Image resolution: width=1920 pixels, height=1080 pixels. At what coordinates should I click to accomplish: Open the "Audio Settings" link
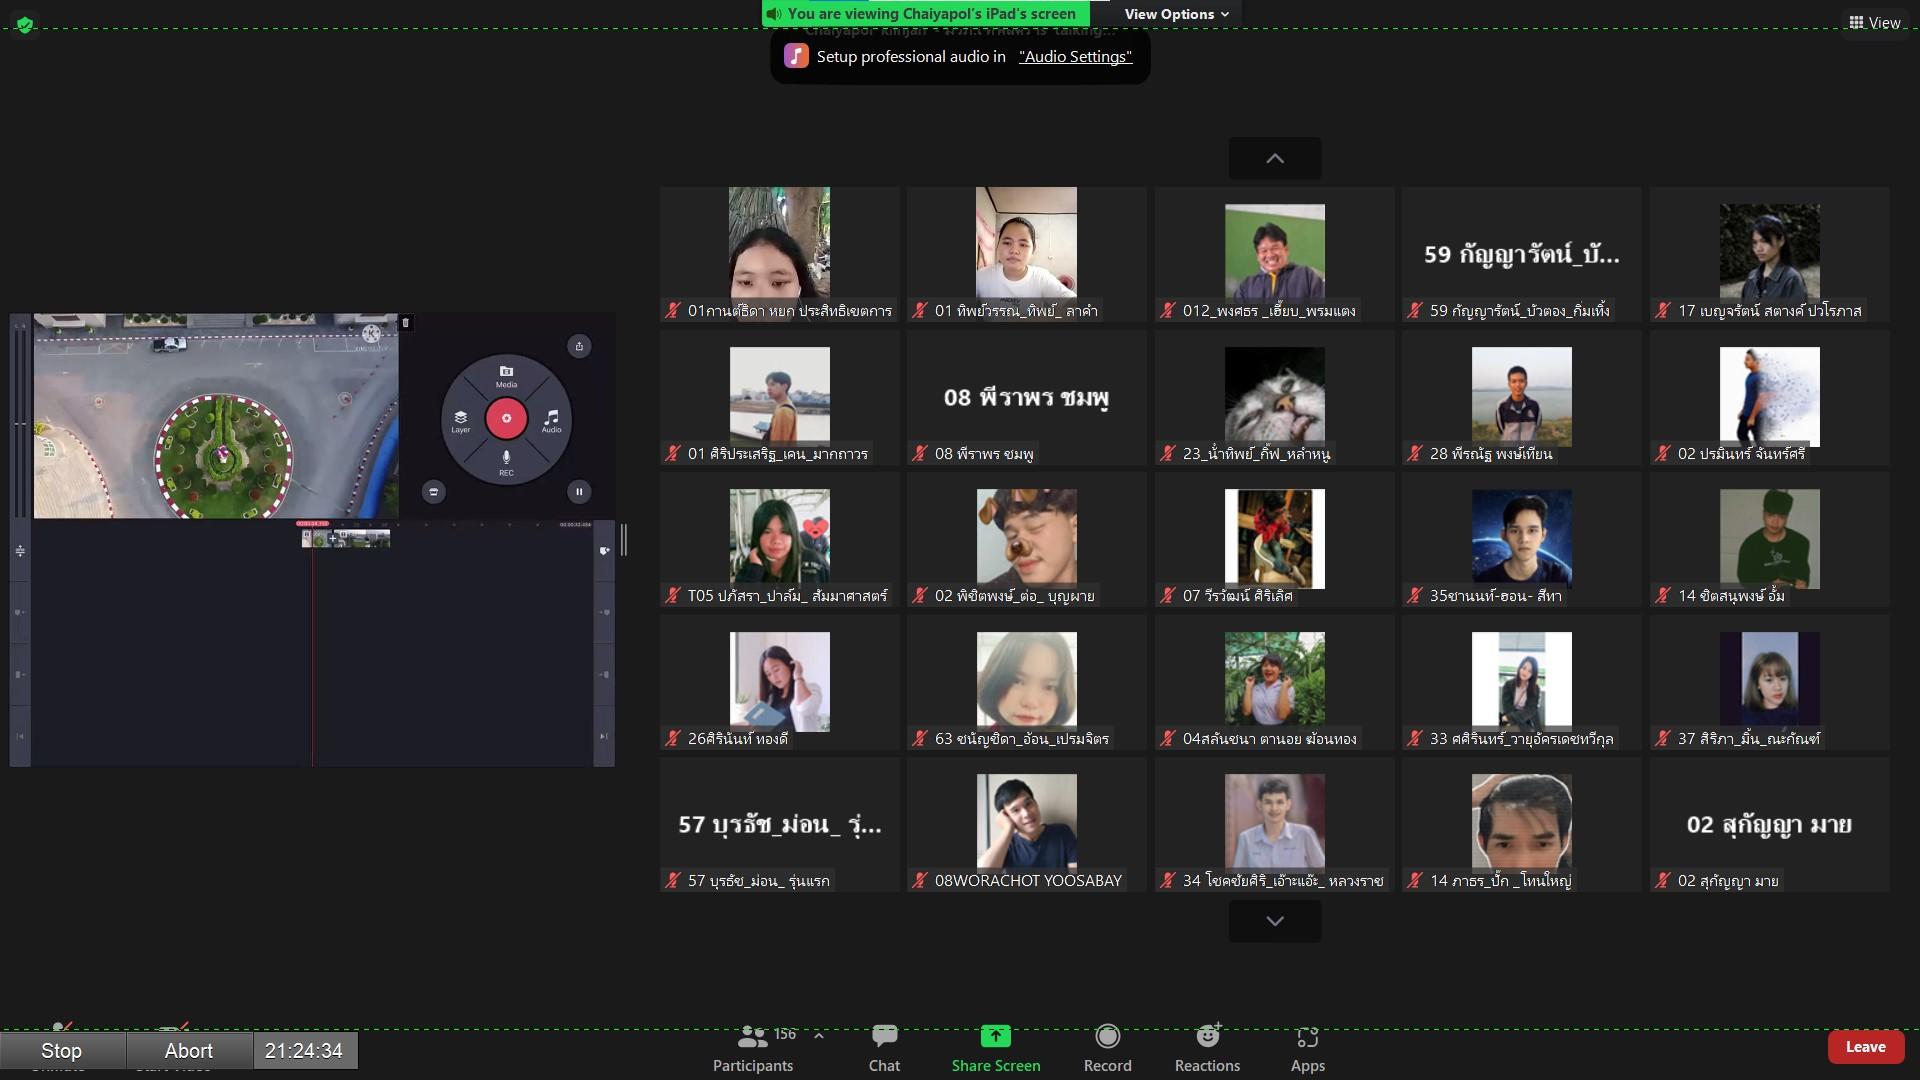(1075, 56)
